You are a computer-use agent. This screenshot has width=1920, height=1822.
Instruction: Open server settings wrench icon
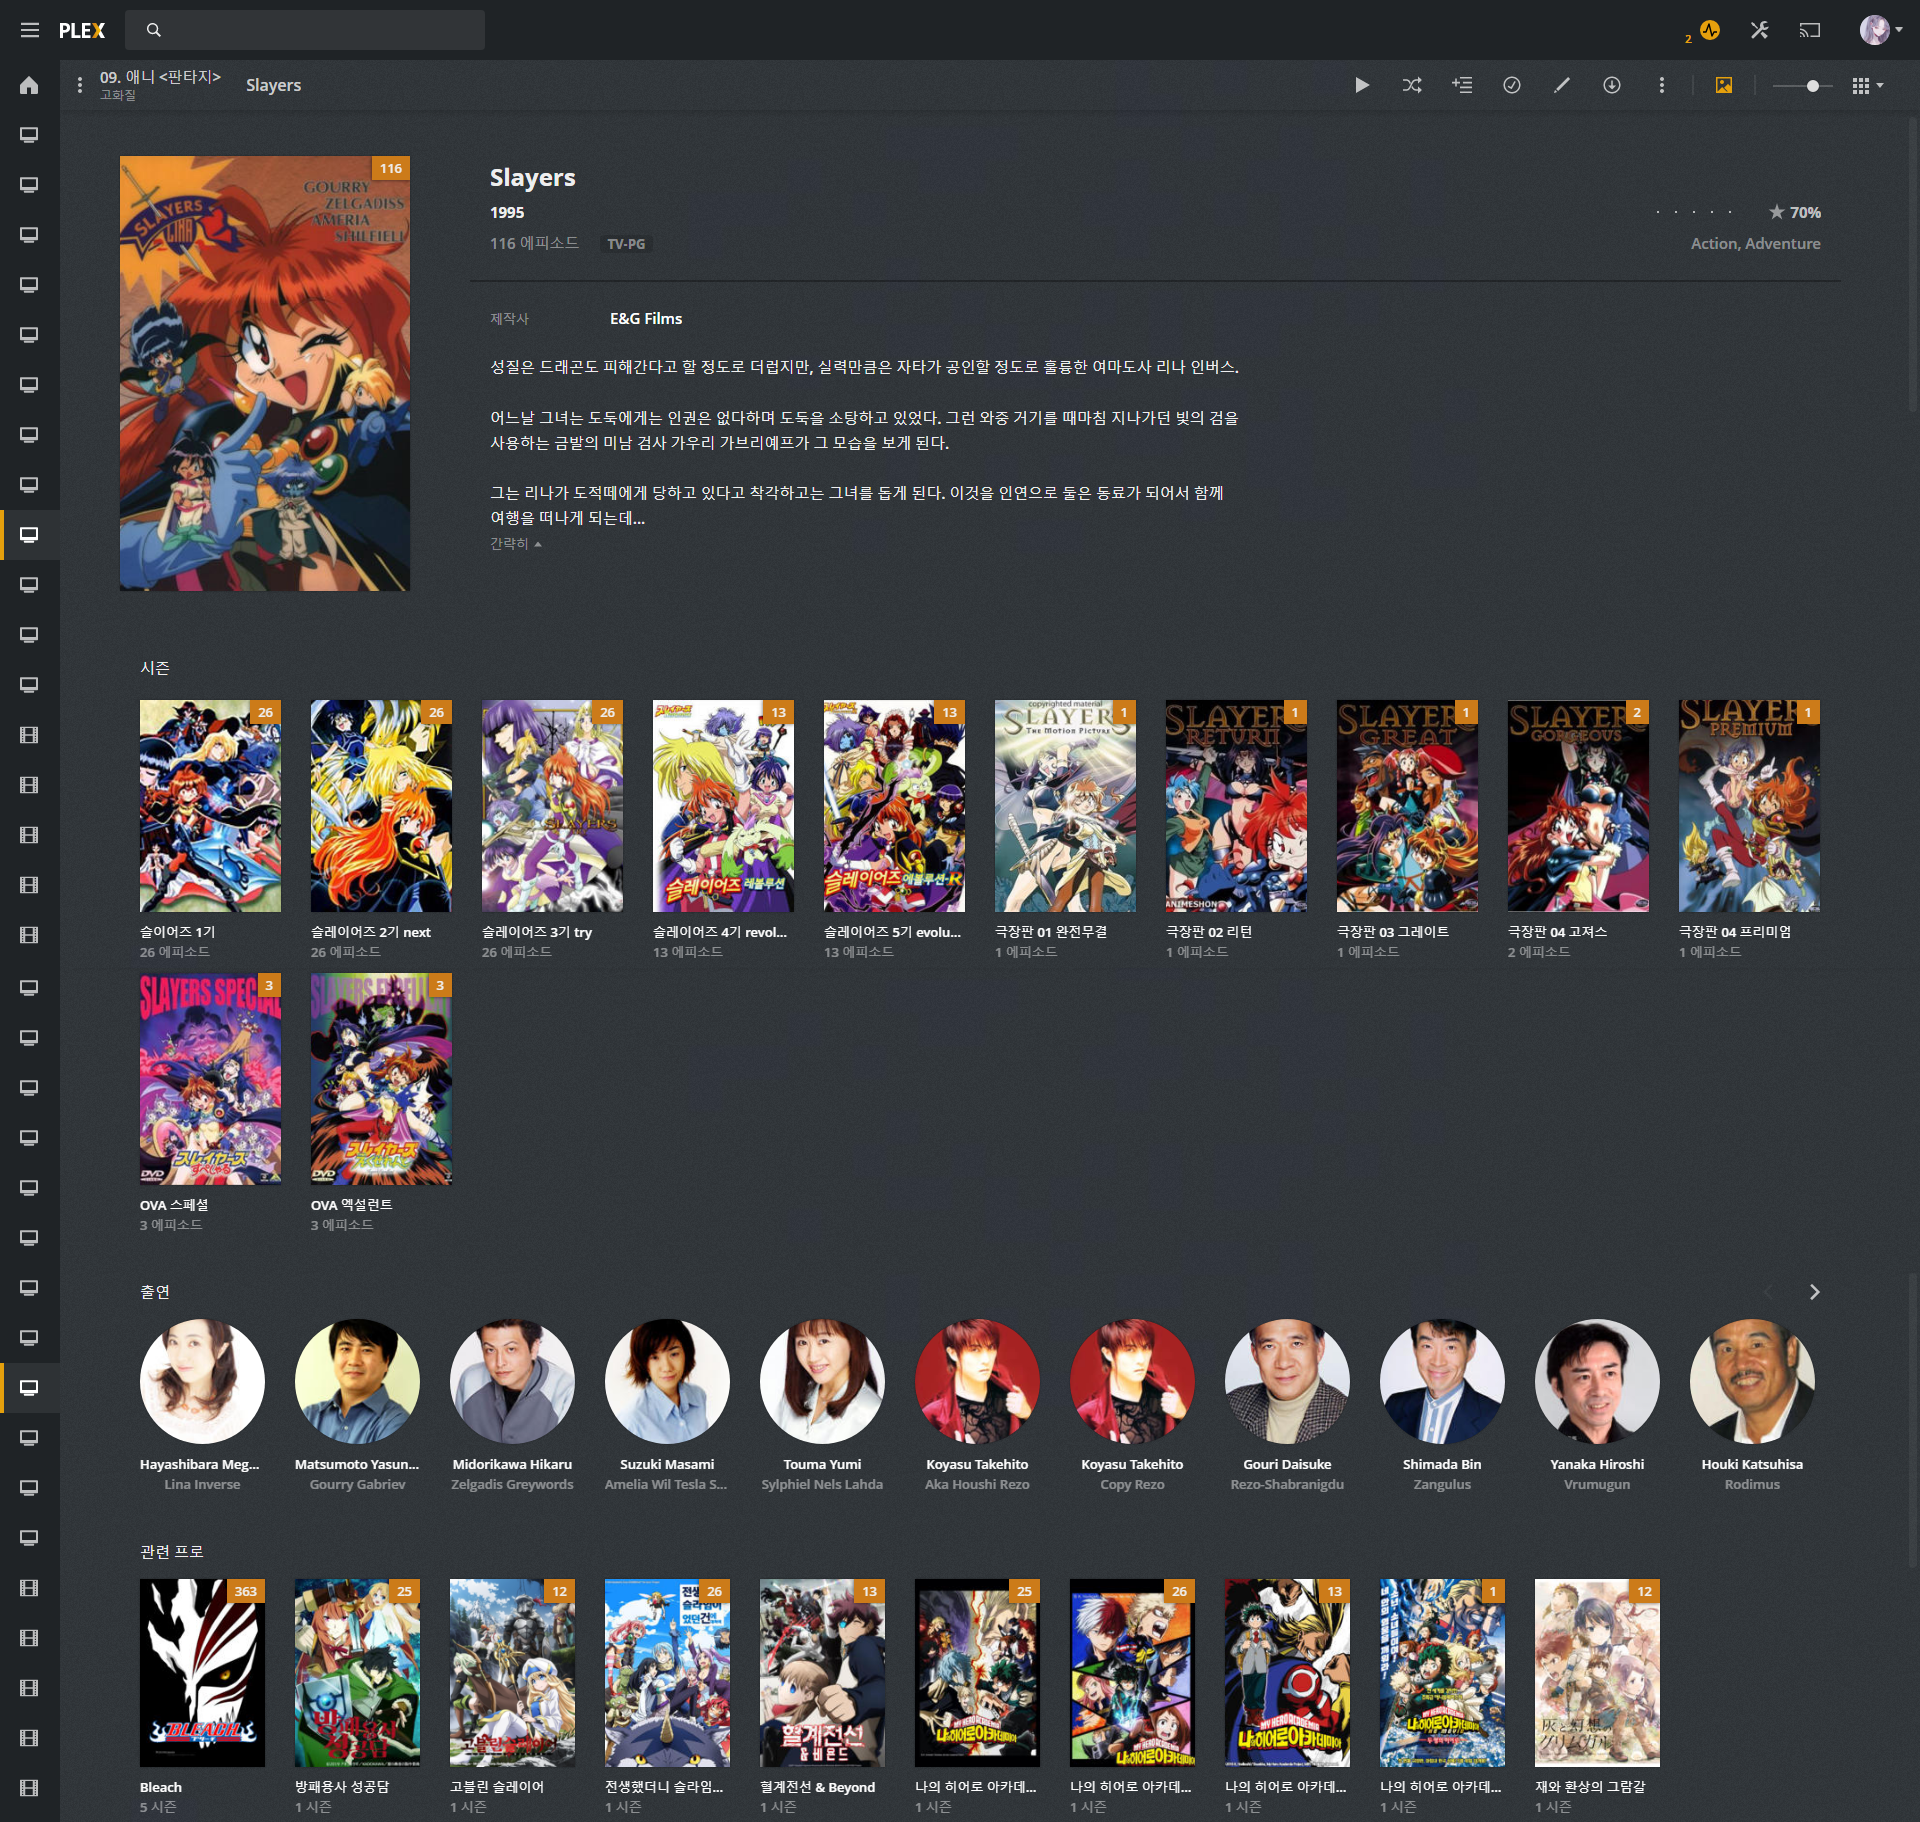click(x=1760, y=30)
